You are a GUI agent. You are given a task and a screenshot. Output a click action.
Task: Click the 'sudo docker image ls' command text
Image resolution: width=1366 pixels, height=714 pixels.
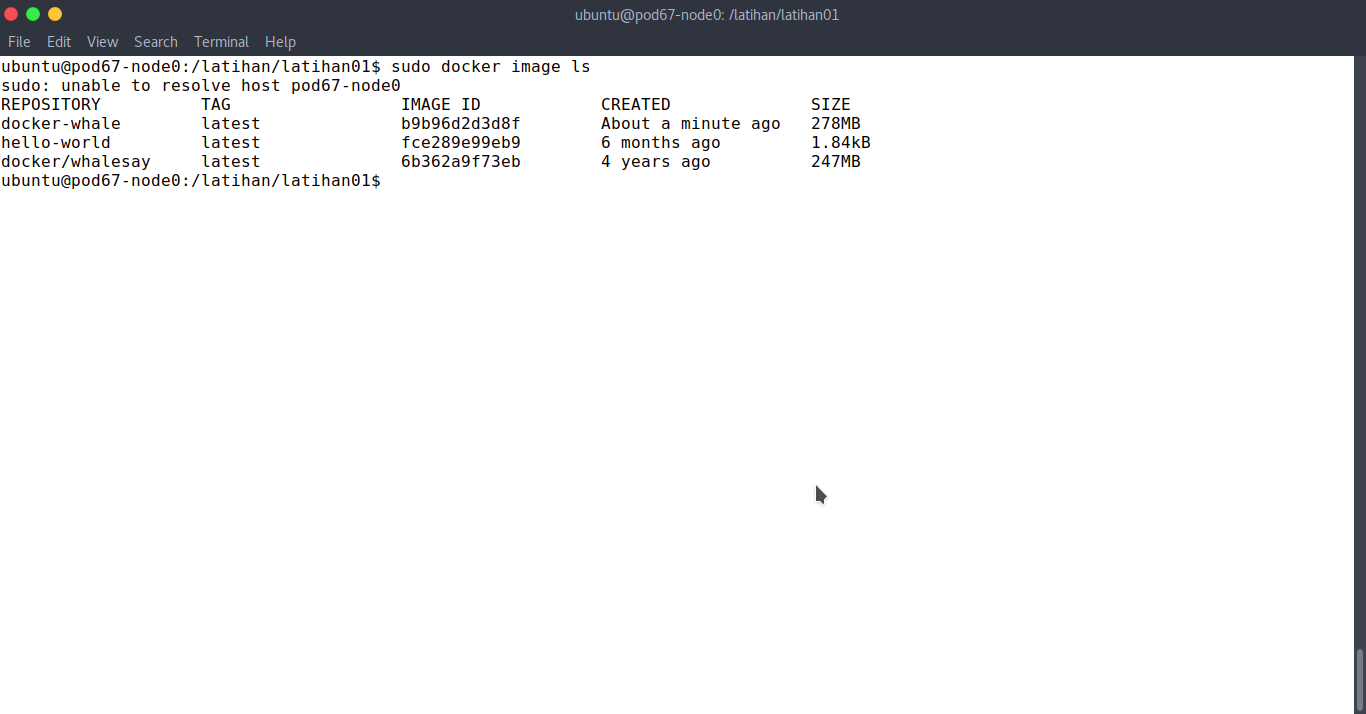click(x=491, y=67)
